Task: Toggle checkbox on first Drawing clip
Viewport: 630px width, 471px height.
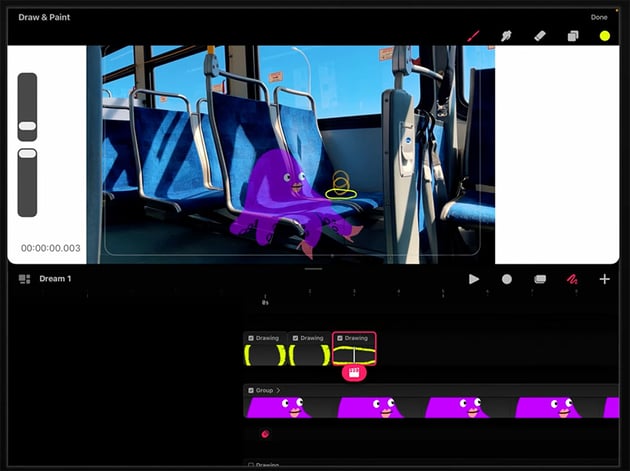Action: tap(251, 338)
